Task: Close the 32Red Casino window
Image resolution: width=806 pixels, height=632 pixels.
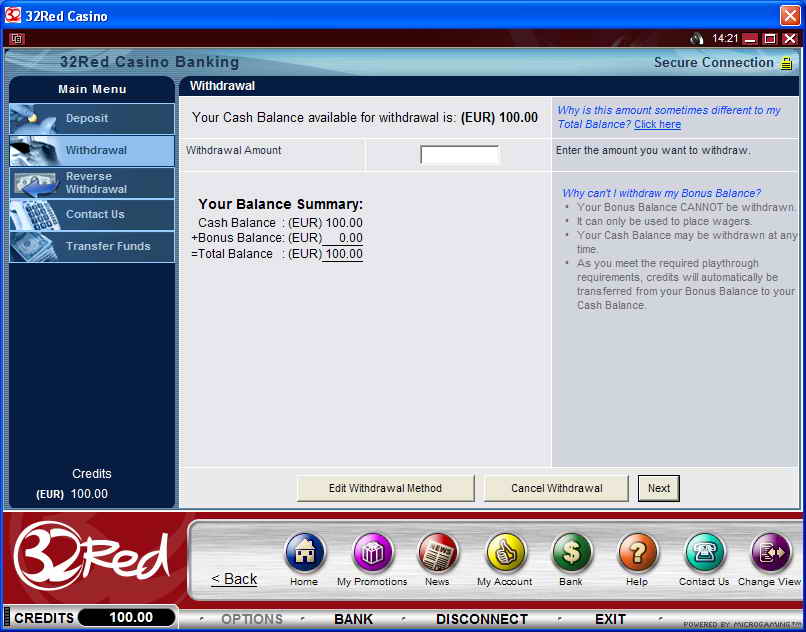Action: pos(790,15)
